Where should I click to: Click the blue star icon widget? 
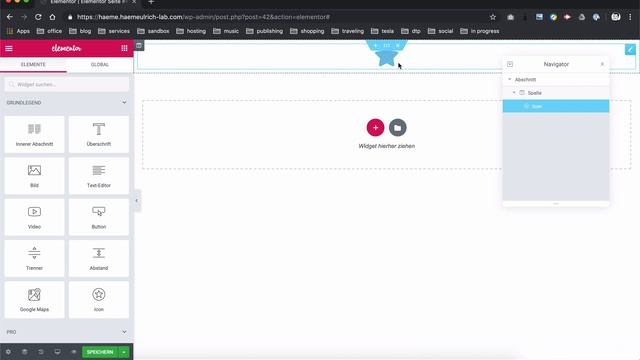(x=386, y=58)
